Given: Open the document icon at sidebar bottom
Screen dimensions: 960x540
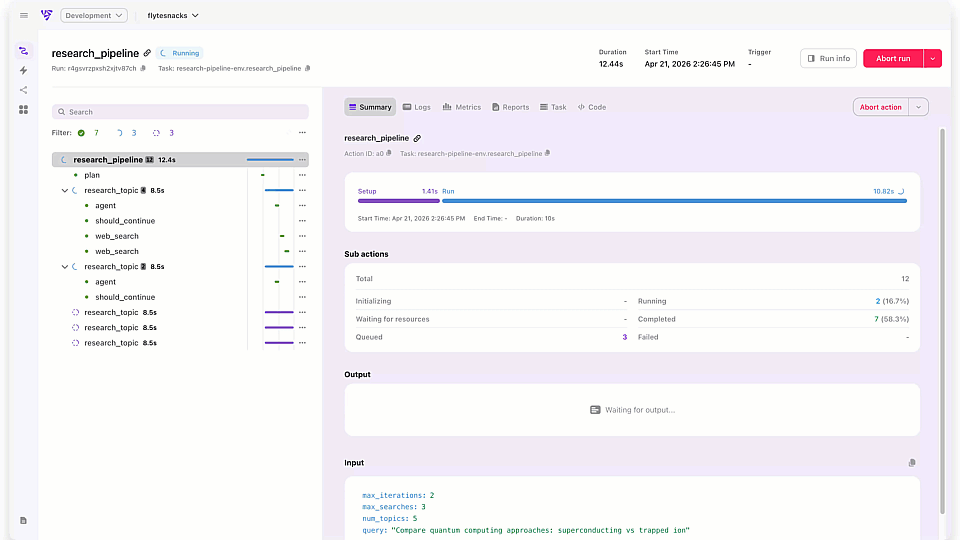Looking at the screenshot, I should click(x=23, y=520).
